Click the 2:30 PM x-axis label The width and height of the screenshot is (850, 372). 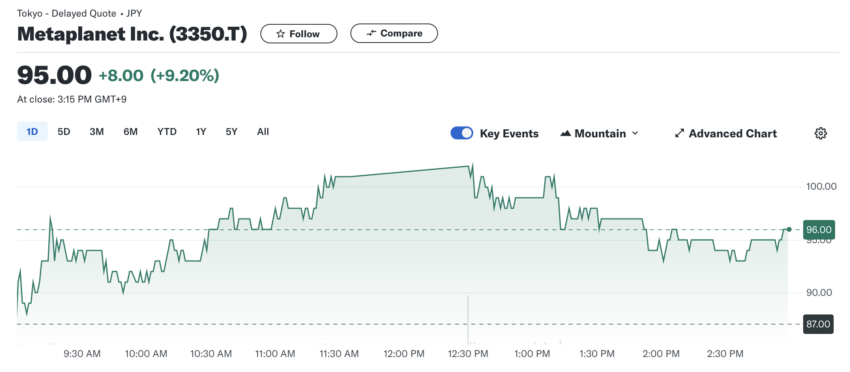(x=725, y=354)
